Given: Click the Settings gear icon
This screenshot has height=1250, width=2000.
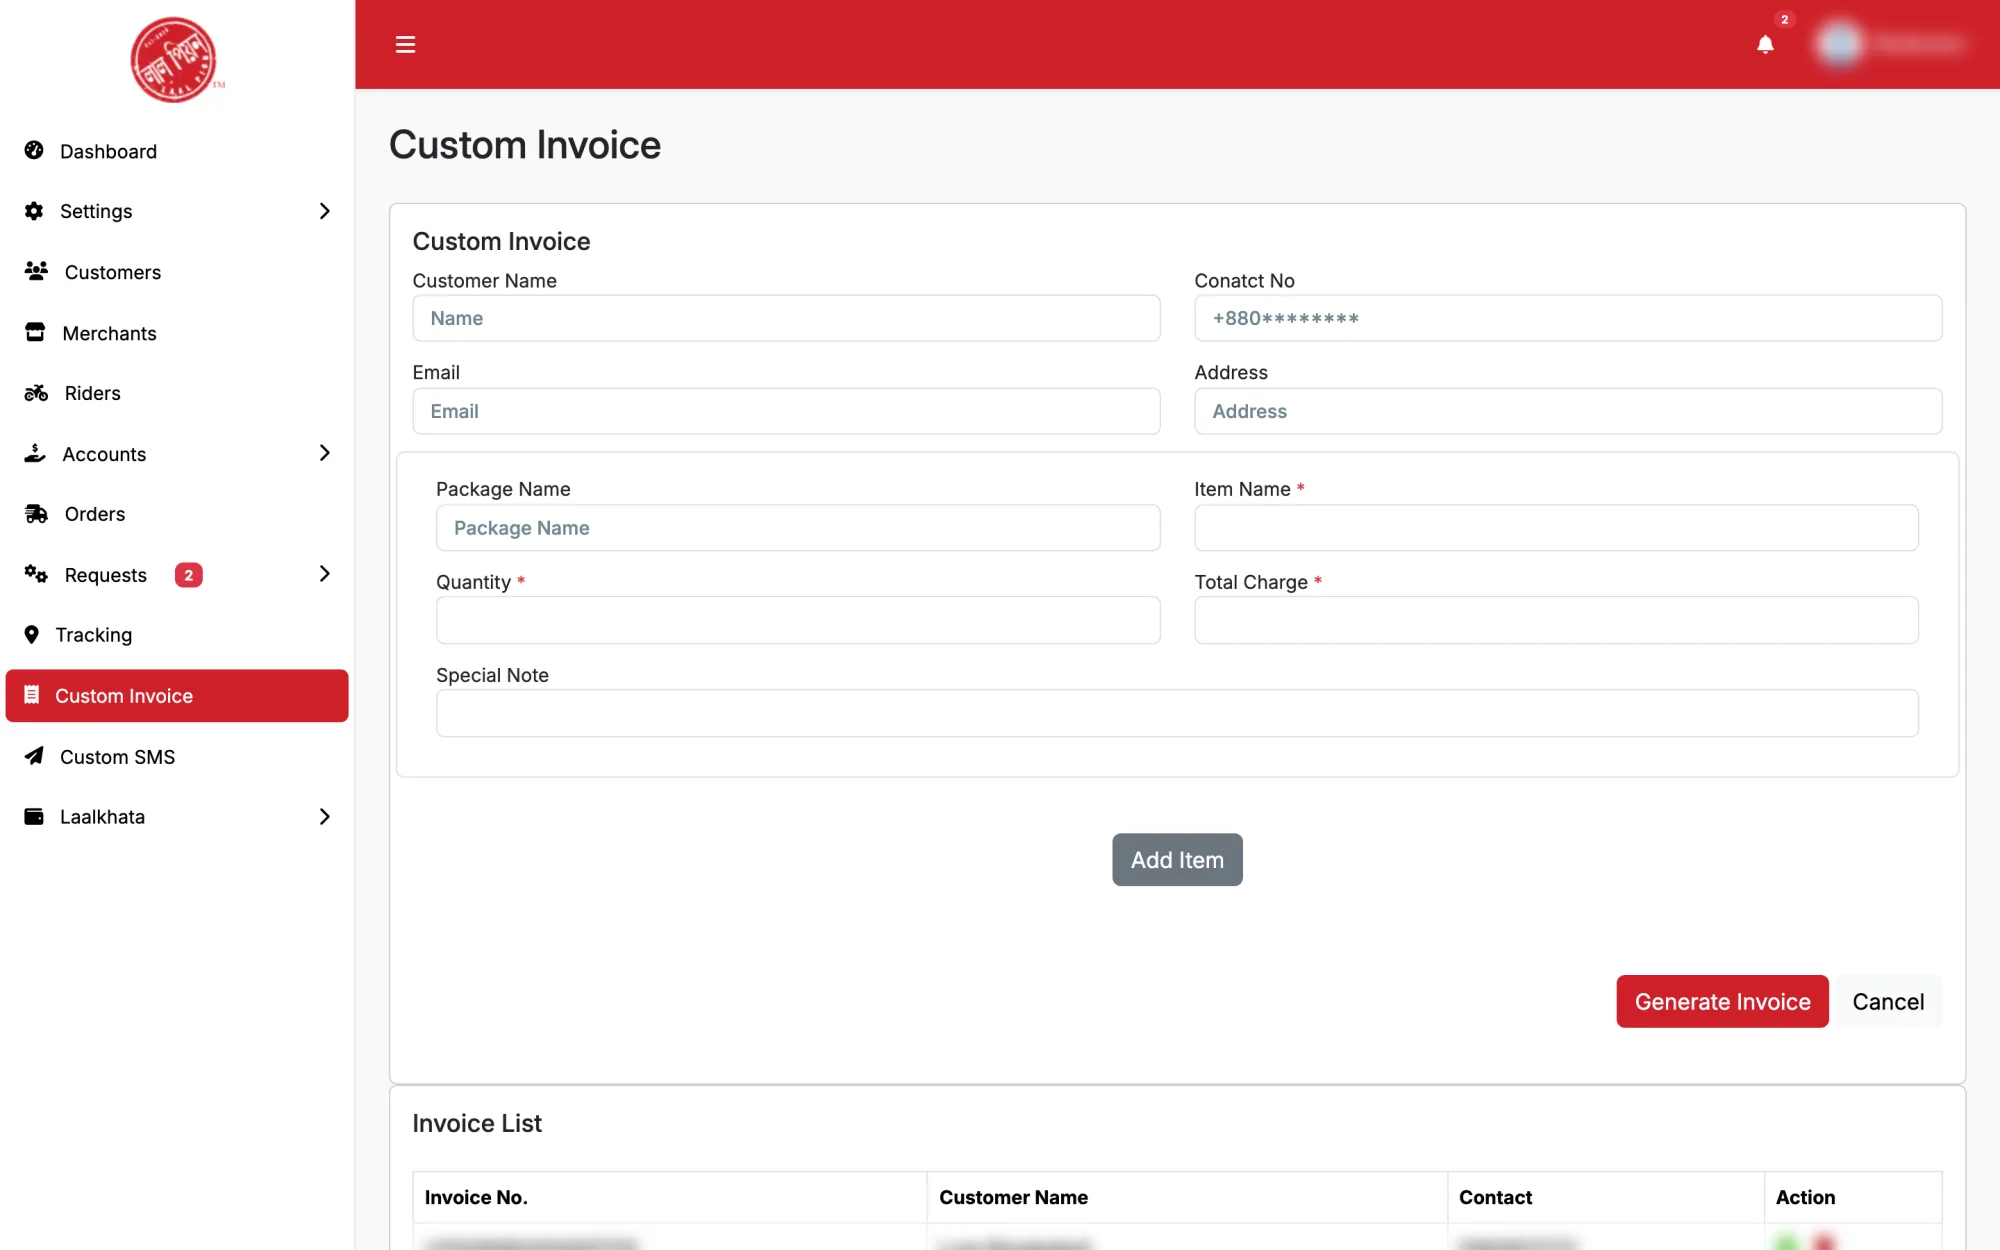Looking at the screenshot, I should 34,211.
